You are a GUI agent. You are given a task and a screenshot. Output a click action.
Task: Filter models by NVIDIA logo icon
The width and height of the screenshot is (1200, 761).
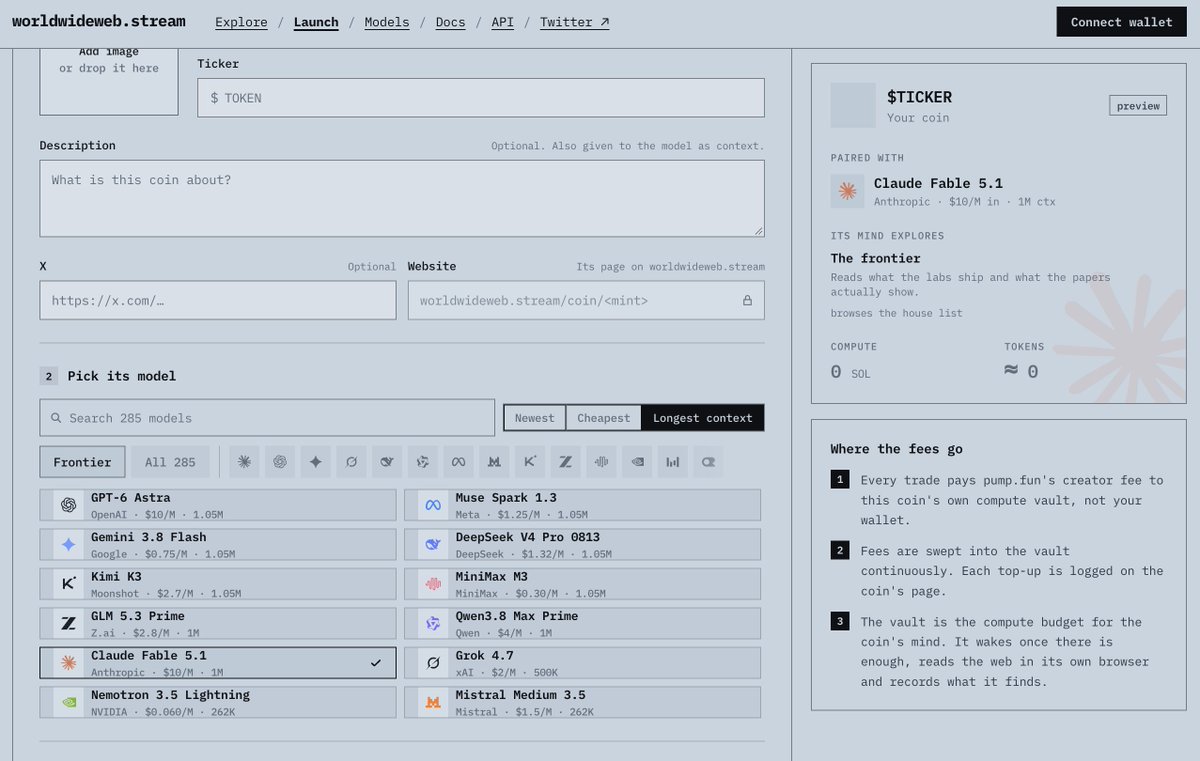pyautogui.click(x=637, y=462)
